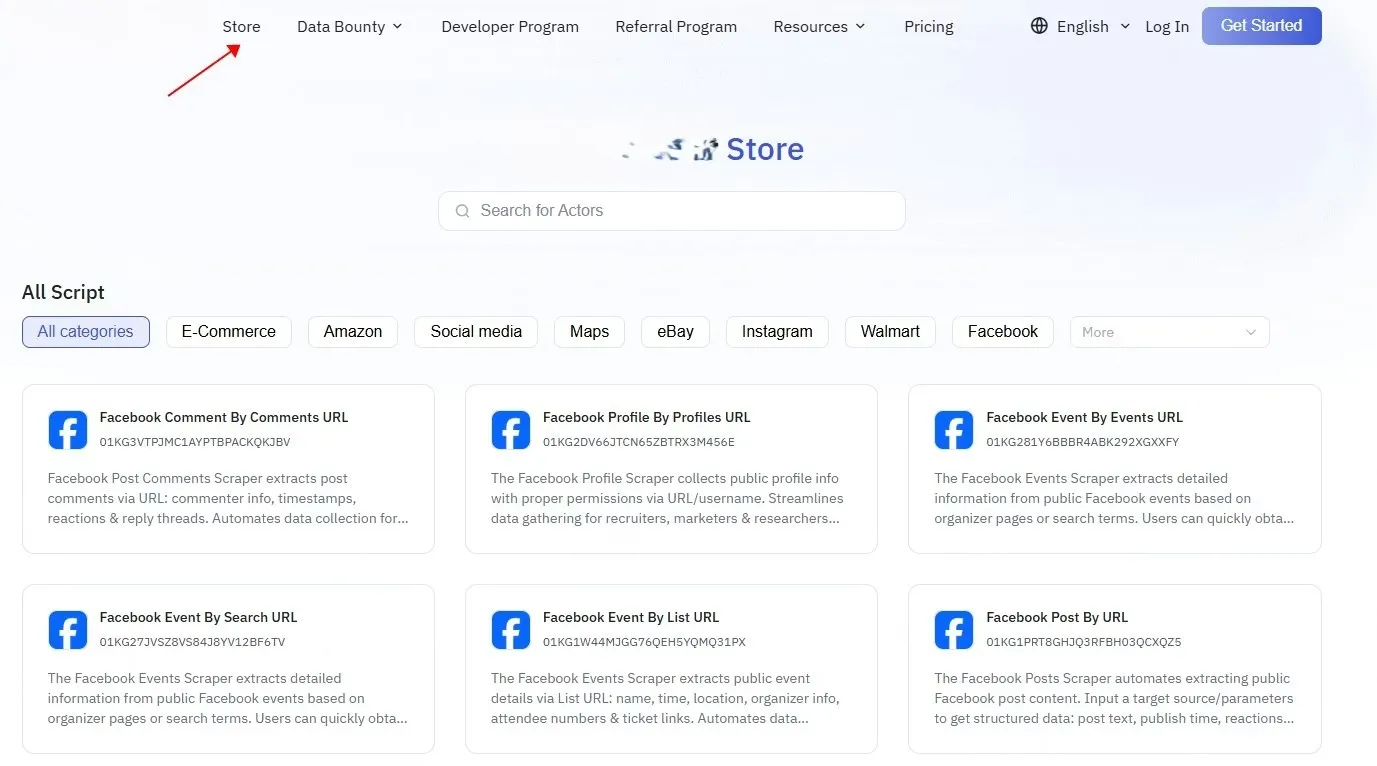This screenshot has height=766, width=1377.
Task: Click Facebook icon on Profile By Profiles URL card
Action: [x=511, y=430]
